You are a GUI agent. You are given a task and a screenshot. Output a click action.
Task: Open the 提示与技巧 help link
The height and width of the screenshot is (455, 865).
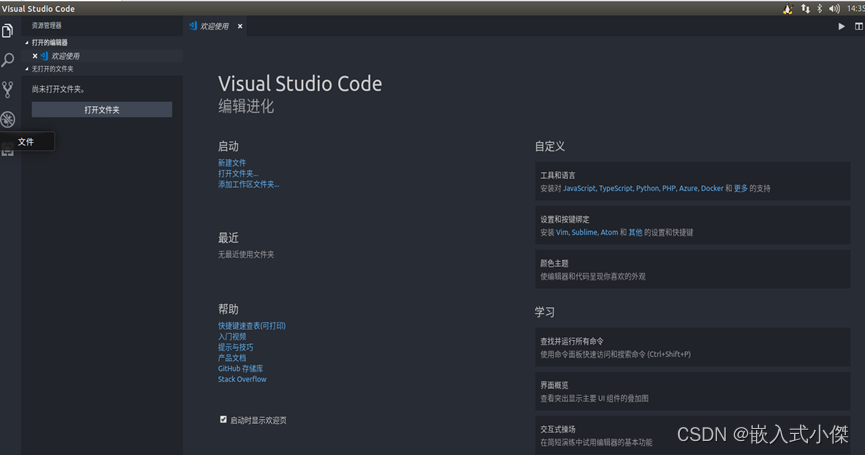(235, 347)
